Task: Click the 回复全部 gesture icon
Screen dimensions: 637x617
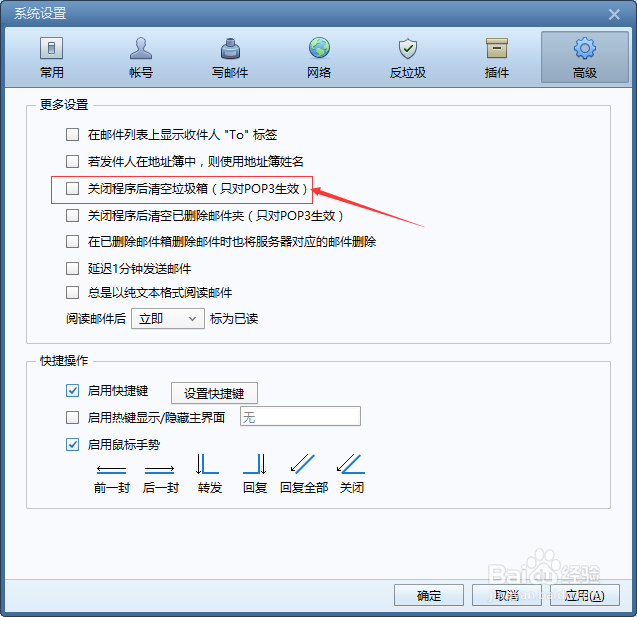Action: tap(303, 464)
